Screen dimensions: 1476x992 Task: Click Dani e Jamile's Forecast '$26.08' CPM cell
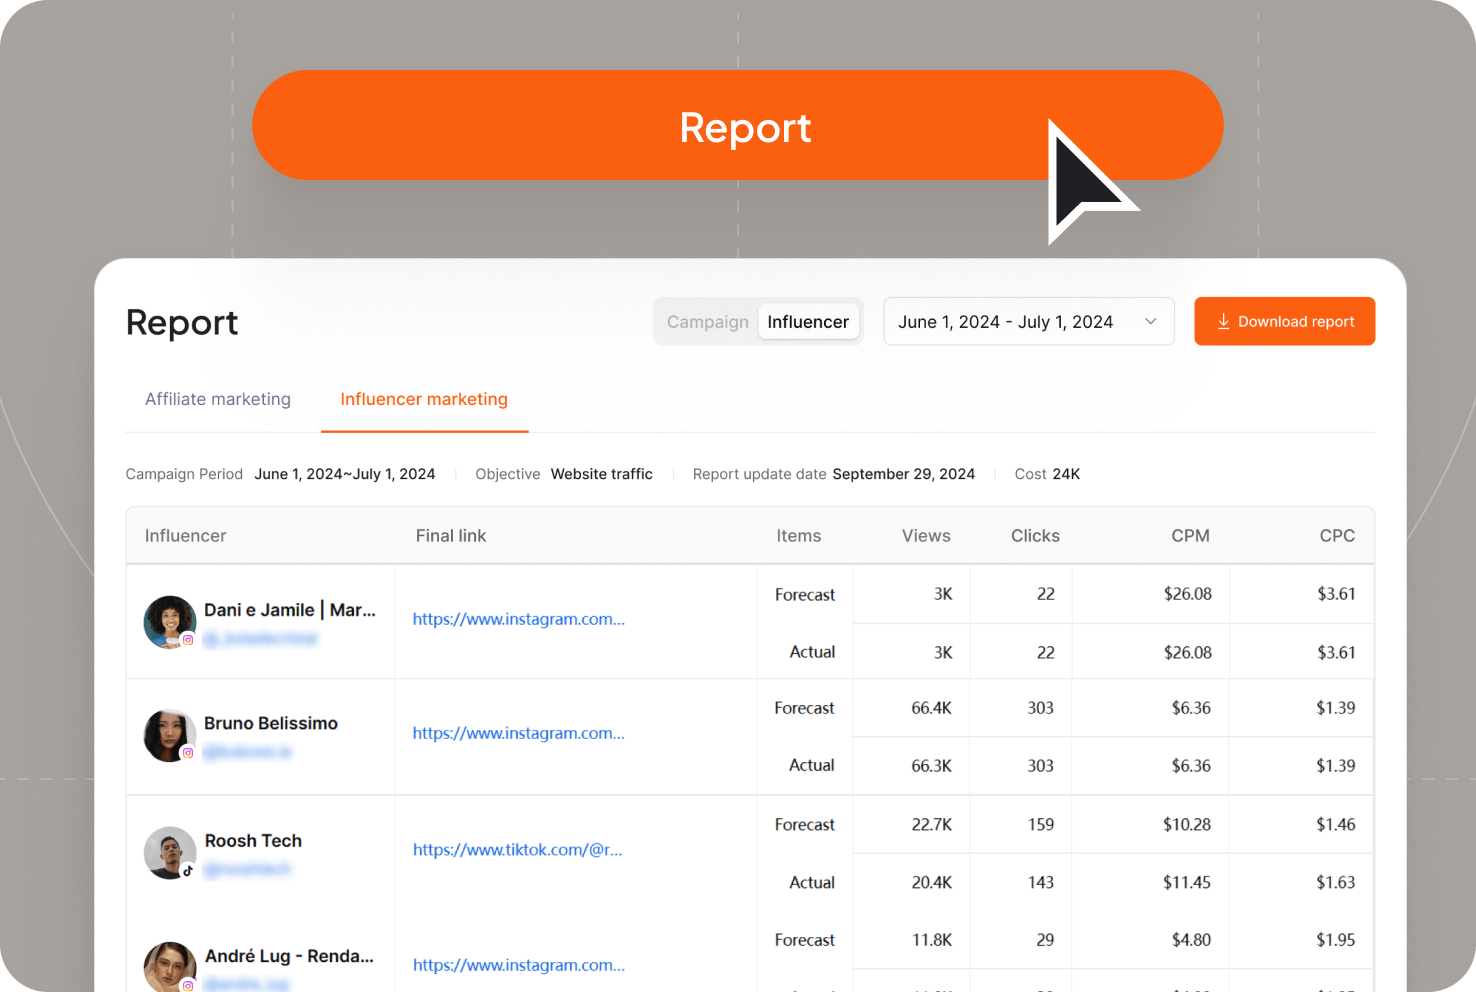(x=1188, y=594)
